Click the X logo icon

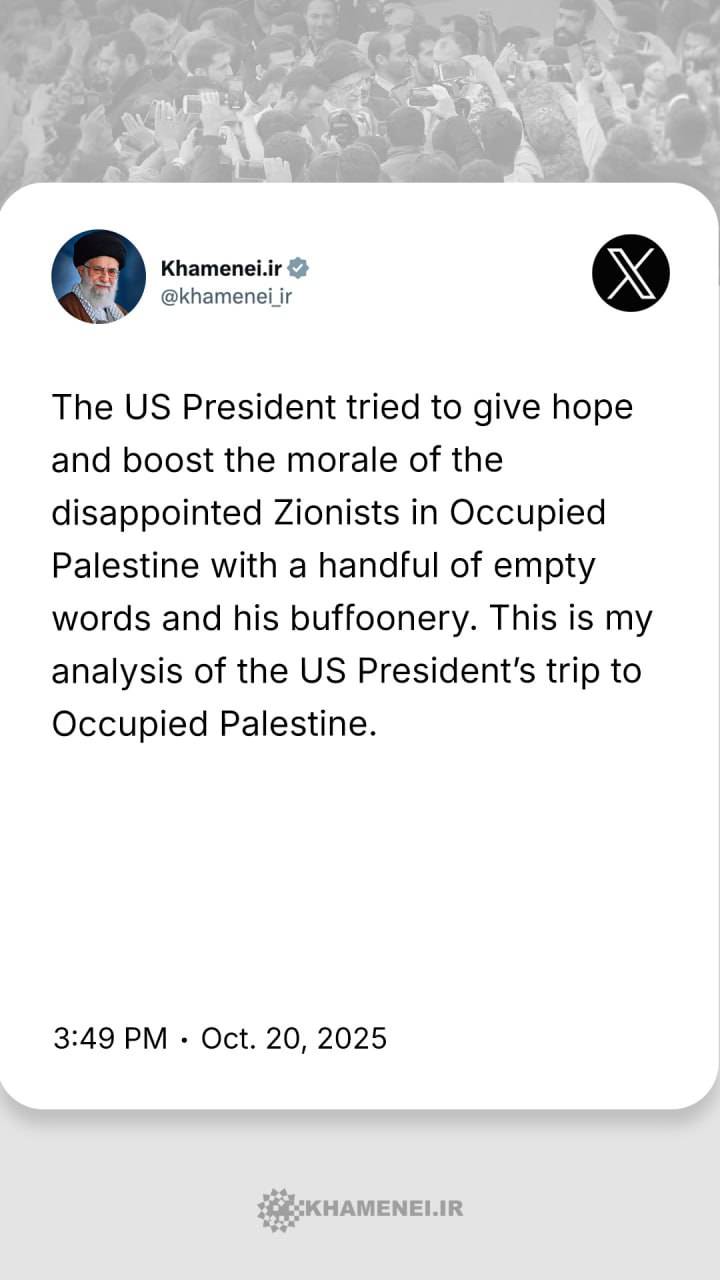[x=630, y=272]
